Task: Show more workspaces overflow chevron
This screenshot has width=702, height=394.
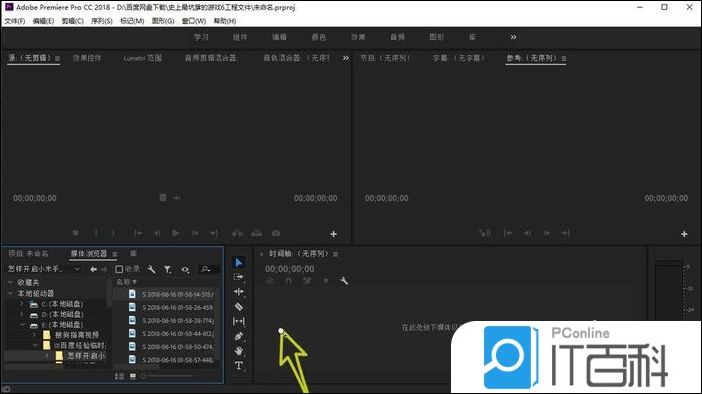Action: (514, 37)
